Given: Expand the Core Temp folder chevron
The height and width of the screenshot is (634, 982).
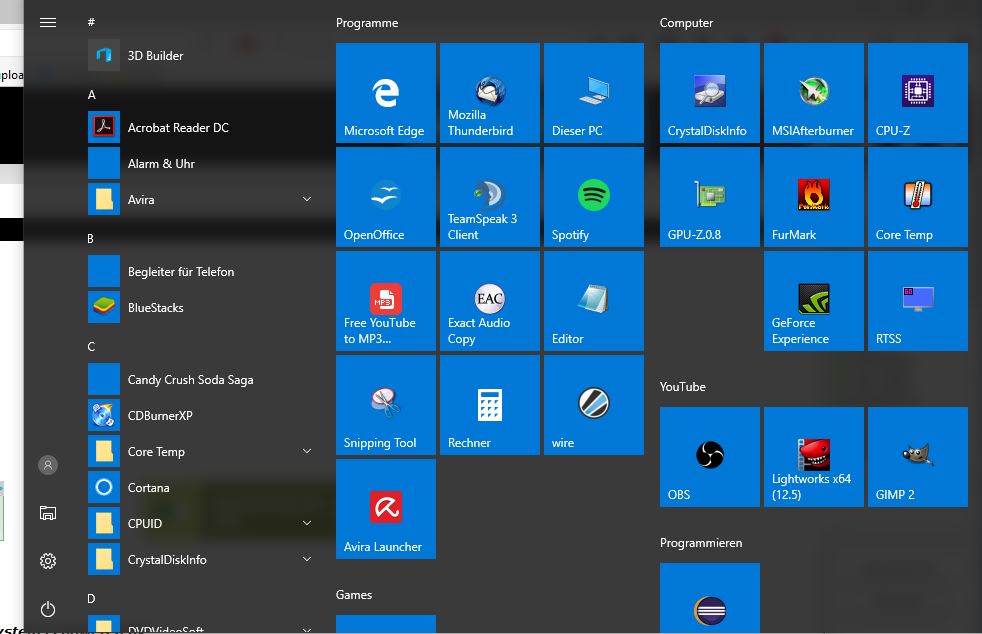Looking at the screenshot, I should click(x=307, y=451).
